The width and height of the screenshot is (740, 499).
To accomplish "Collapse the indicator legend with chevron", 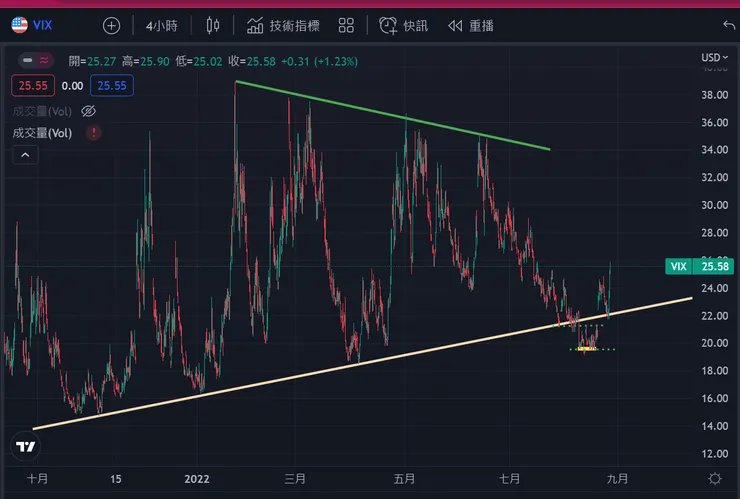I will pos(25,155).
